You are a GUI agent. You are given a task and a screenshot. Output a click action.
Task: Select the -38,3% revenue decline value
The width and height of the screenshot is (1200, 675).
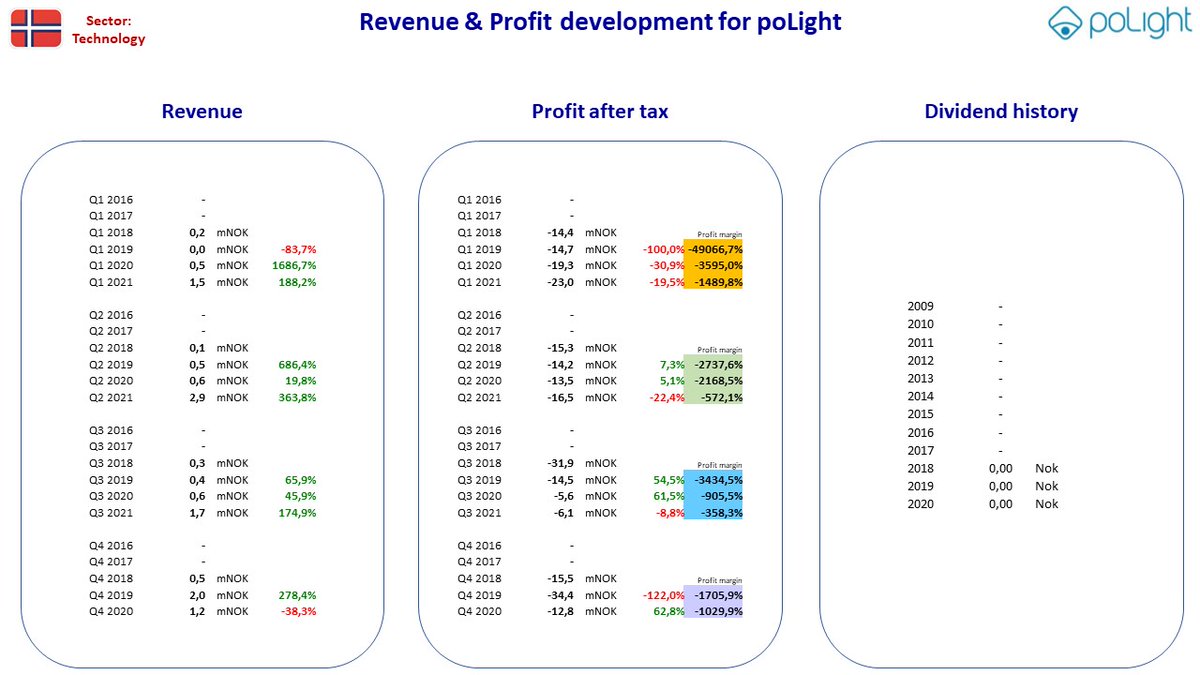299,611
